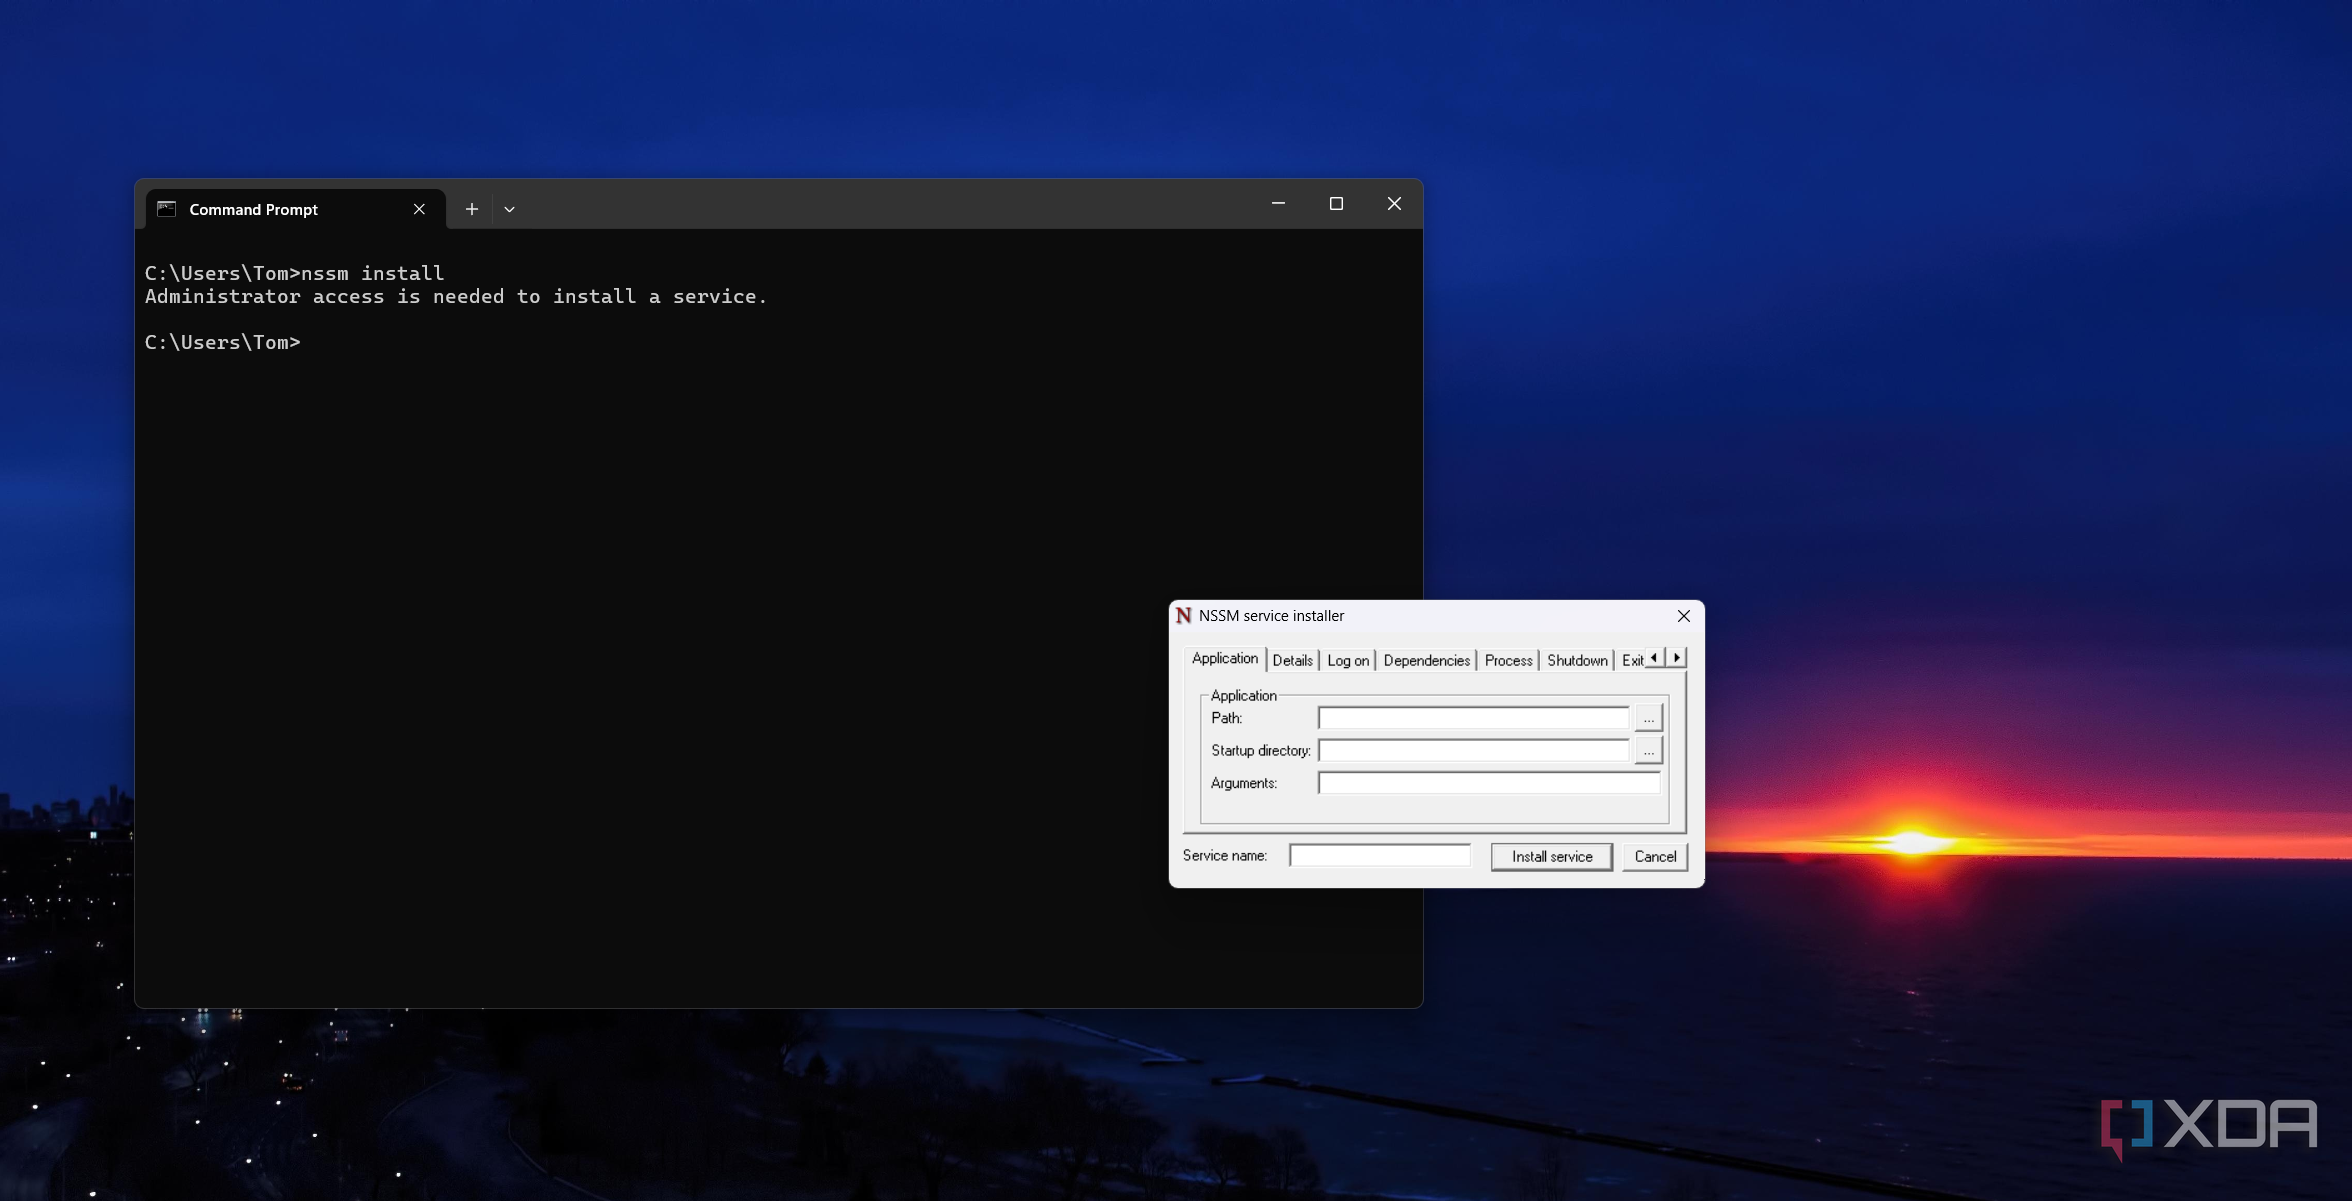
Task: Open the Log on tab
Action: pyautogui.click(x=1348, y=660)
